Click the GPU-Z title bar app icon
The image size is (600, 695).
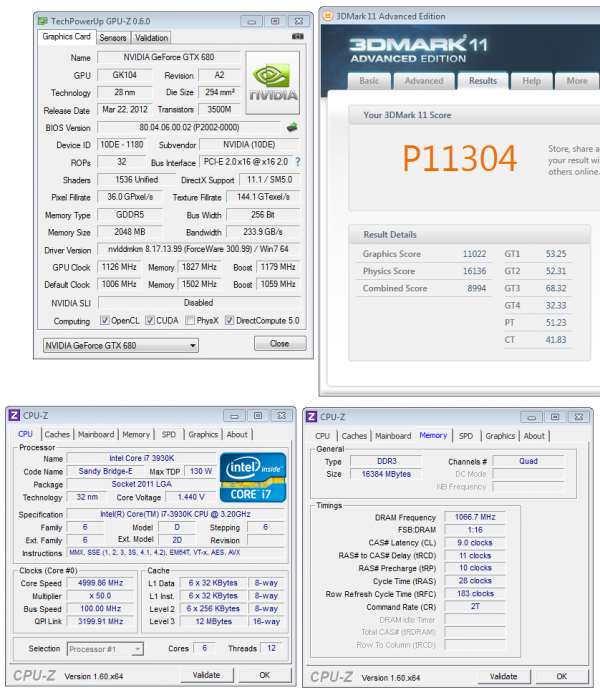[43, 21]
